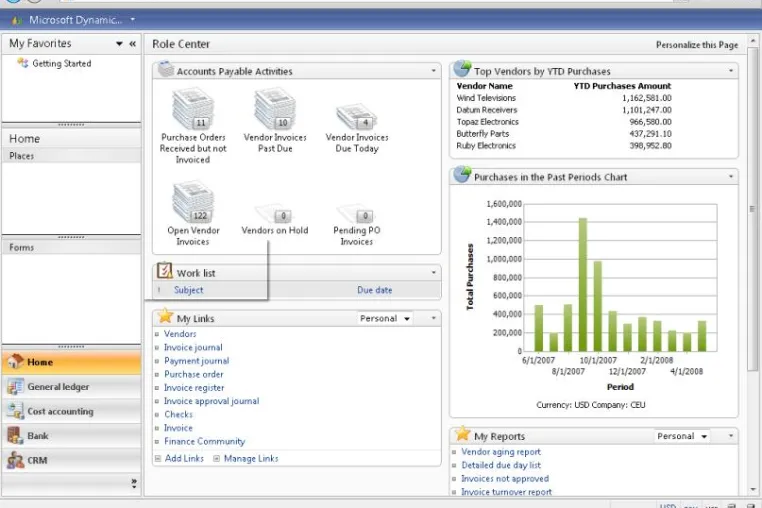Open the My Favorites dropdown arrow
This screenshot has height=508, width=762.
(119, 44)
